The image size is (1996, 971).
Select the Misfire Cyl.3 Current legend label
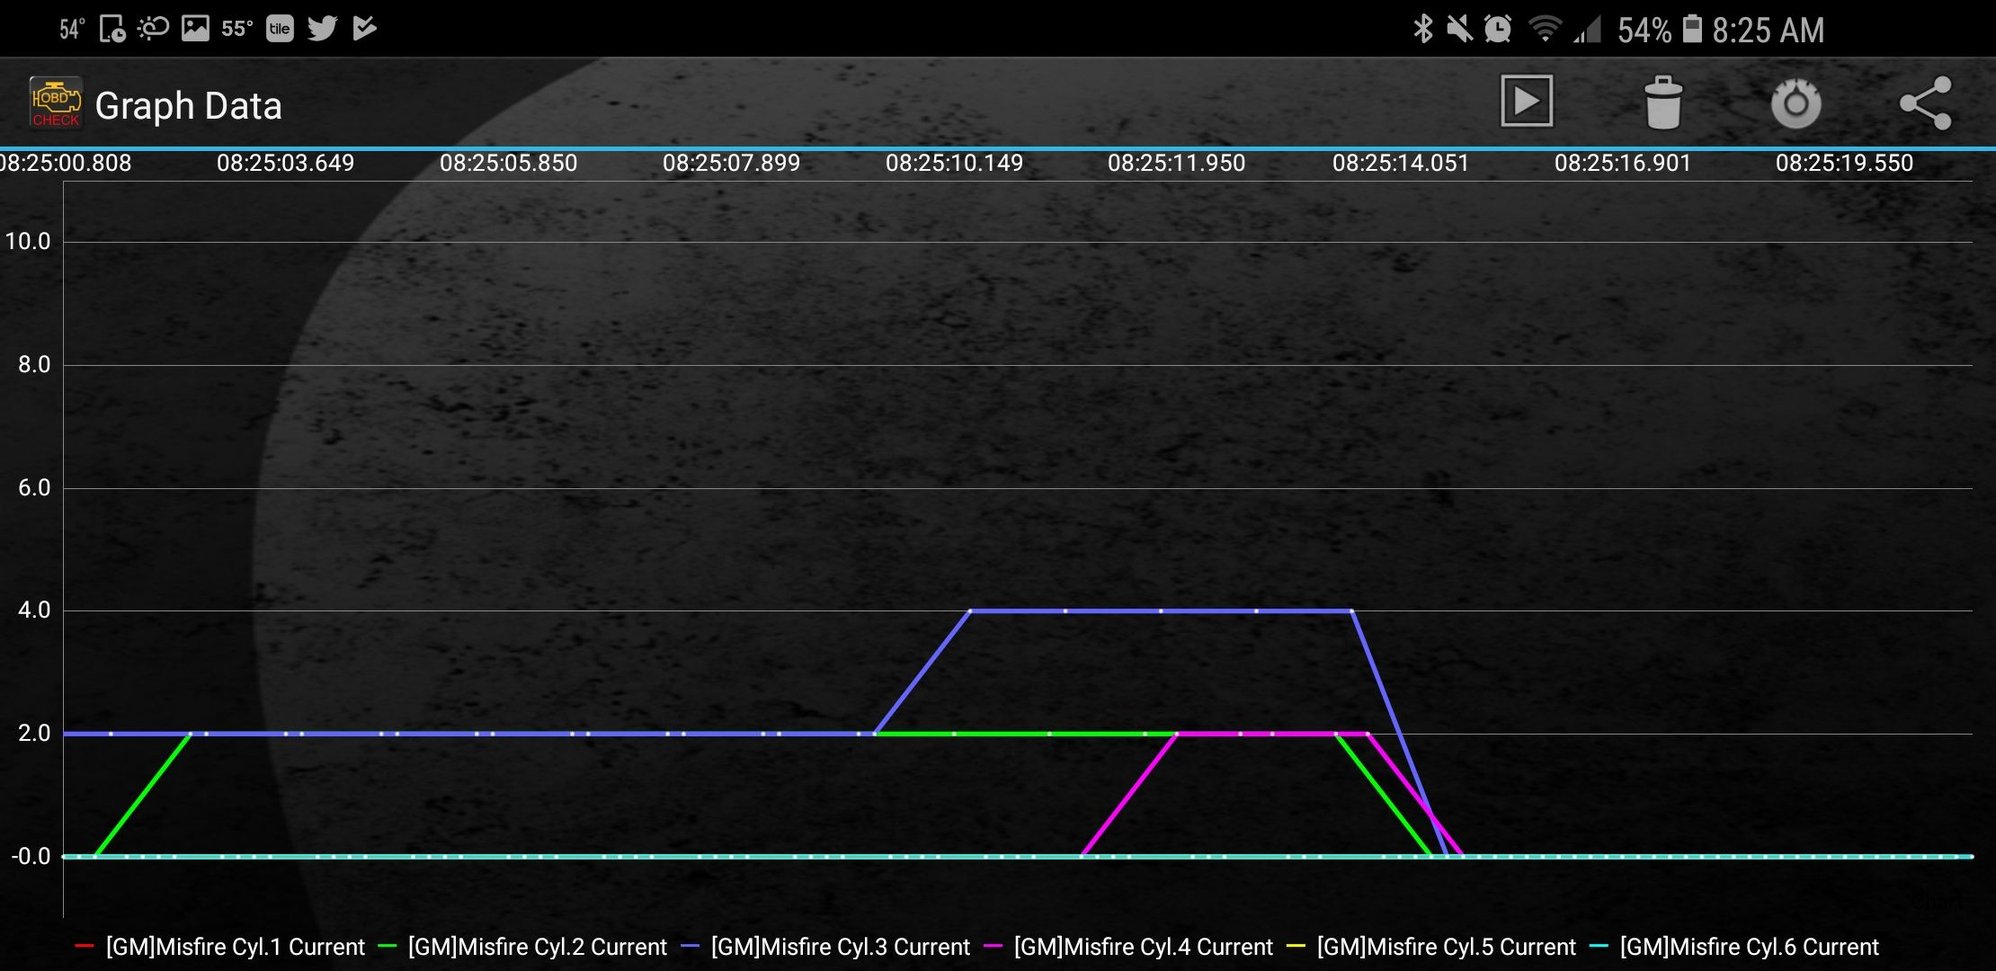click(x=840, y=946)
